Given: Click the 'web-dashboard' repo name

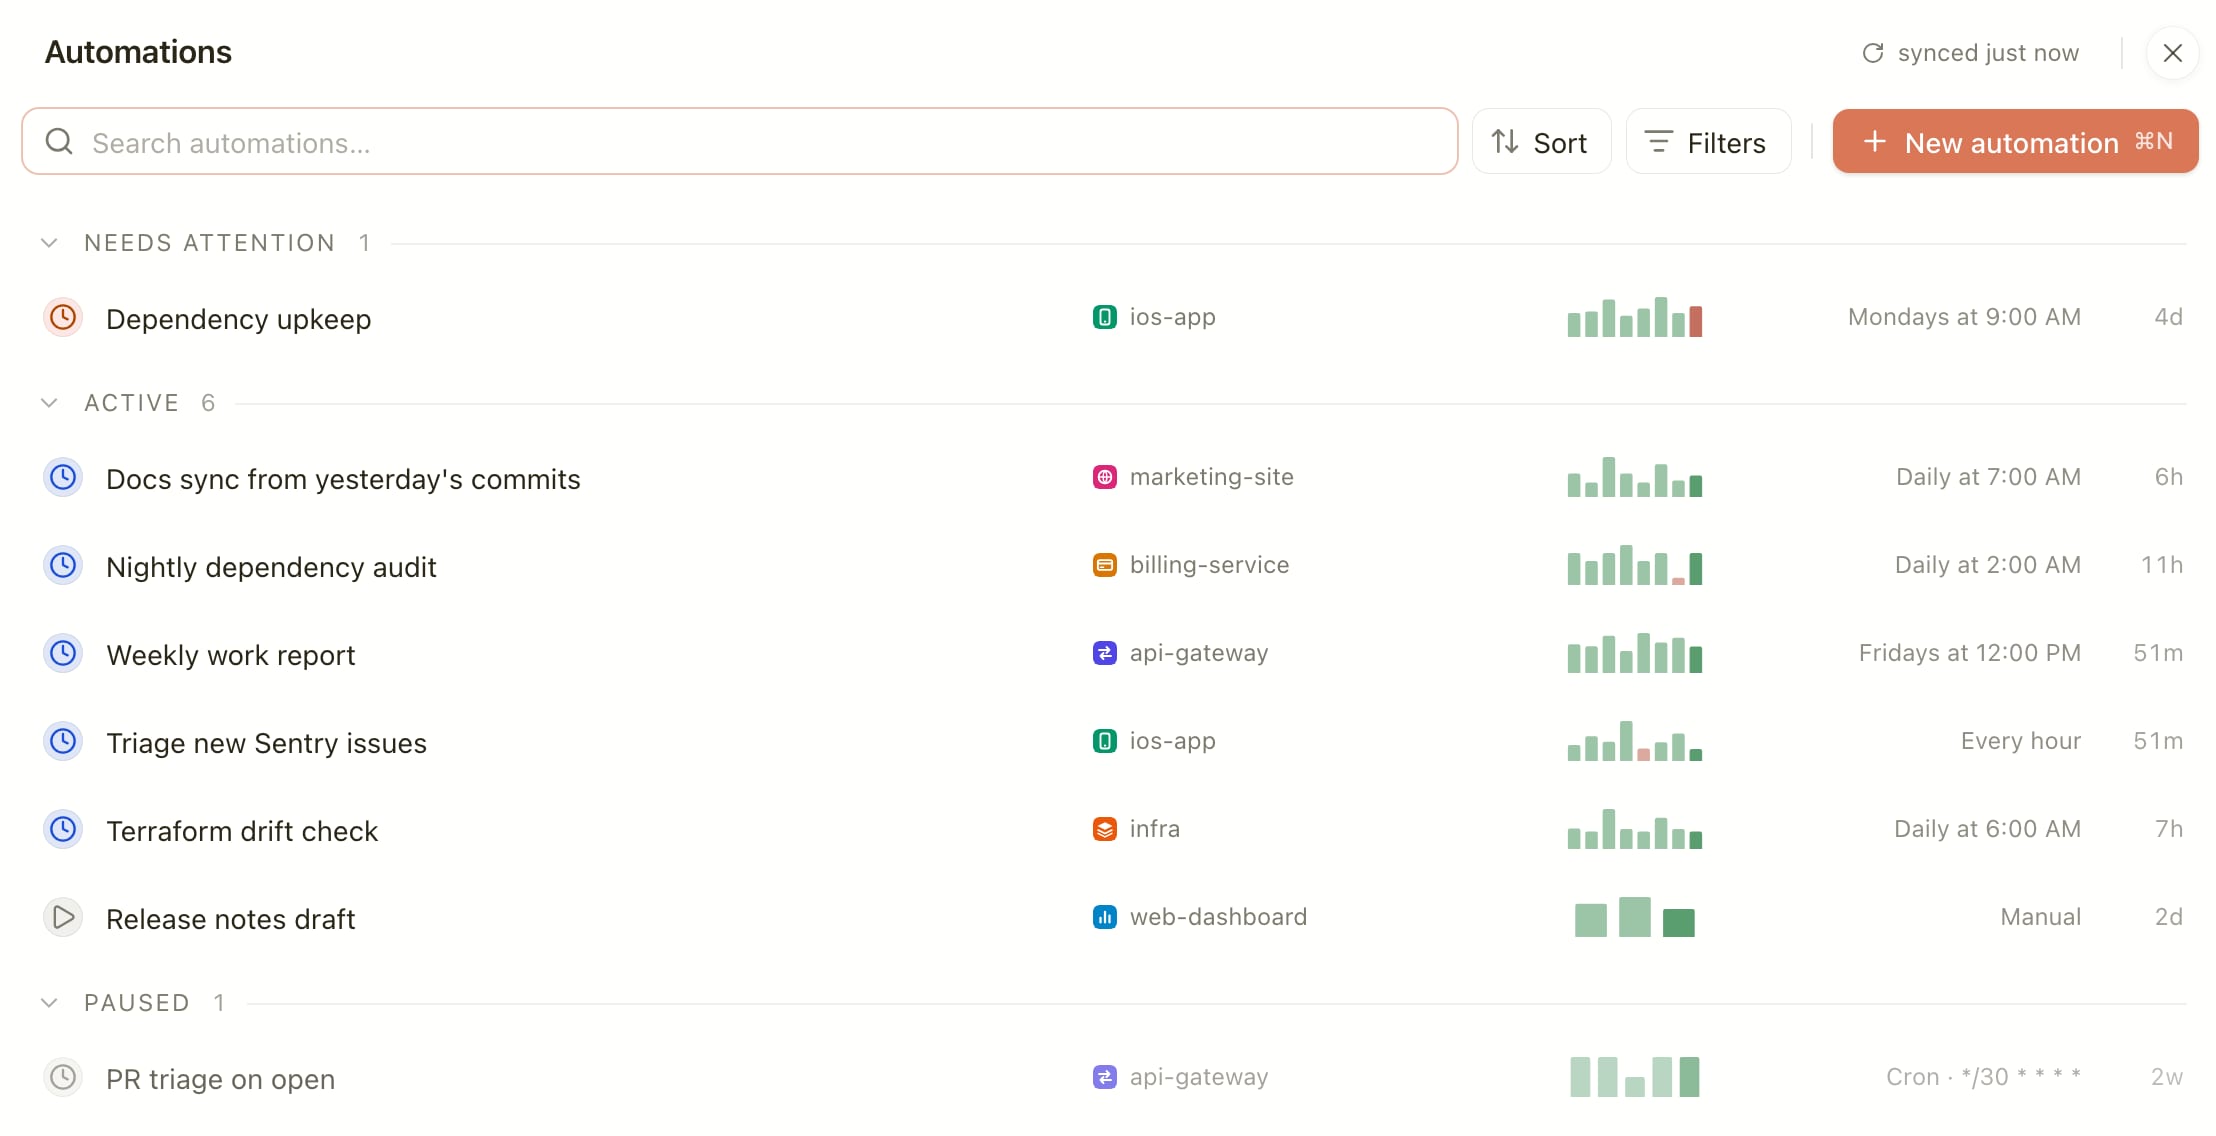Looking at the screenshot, I should click(1218, 917).
